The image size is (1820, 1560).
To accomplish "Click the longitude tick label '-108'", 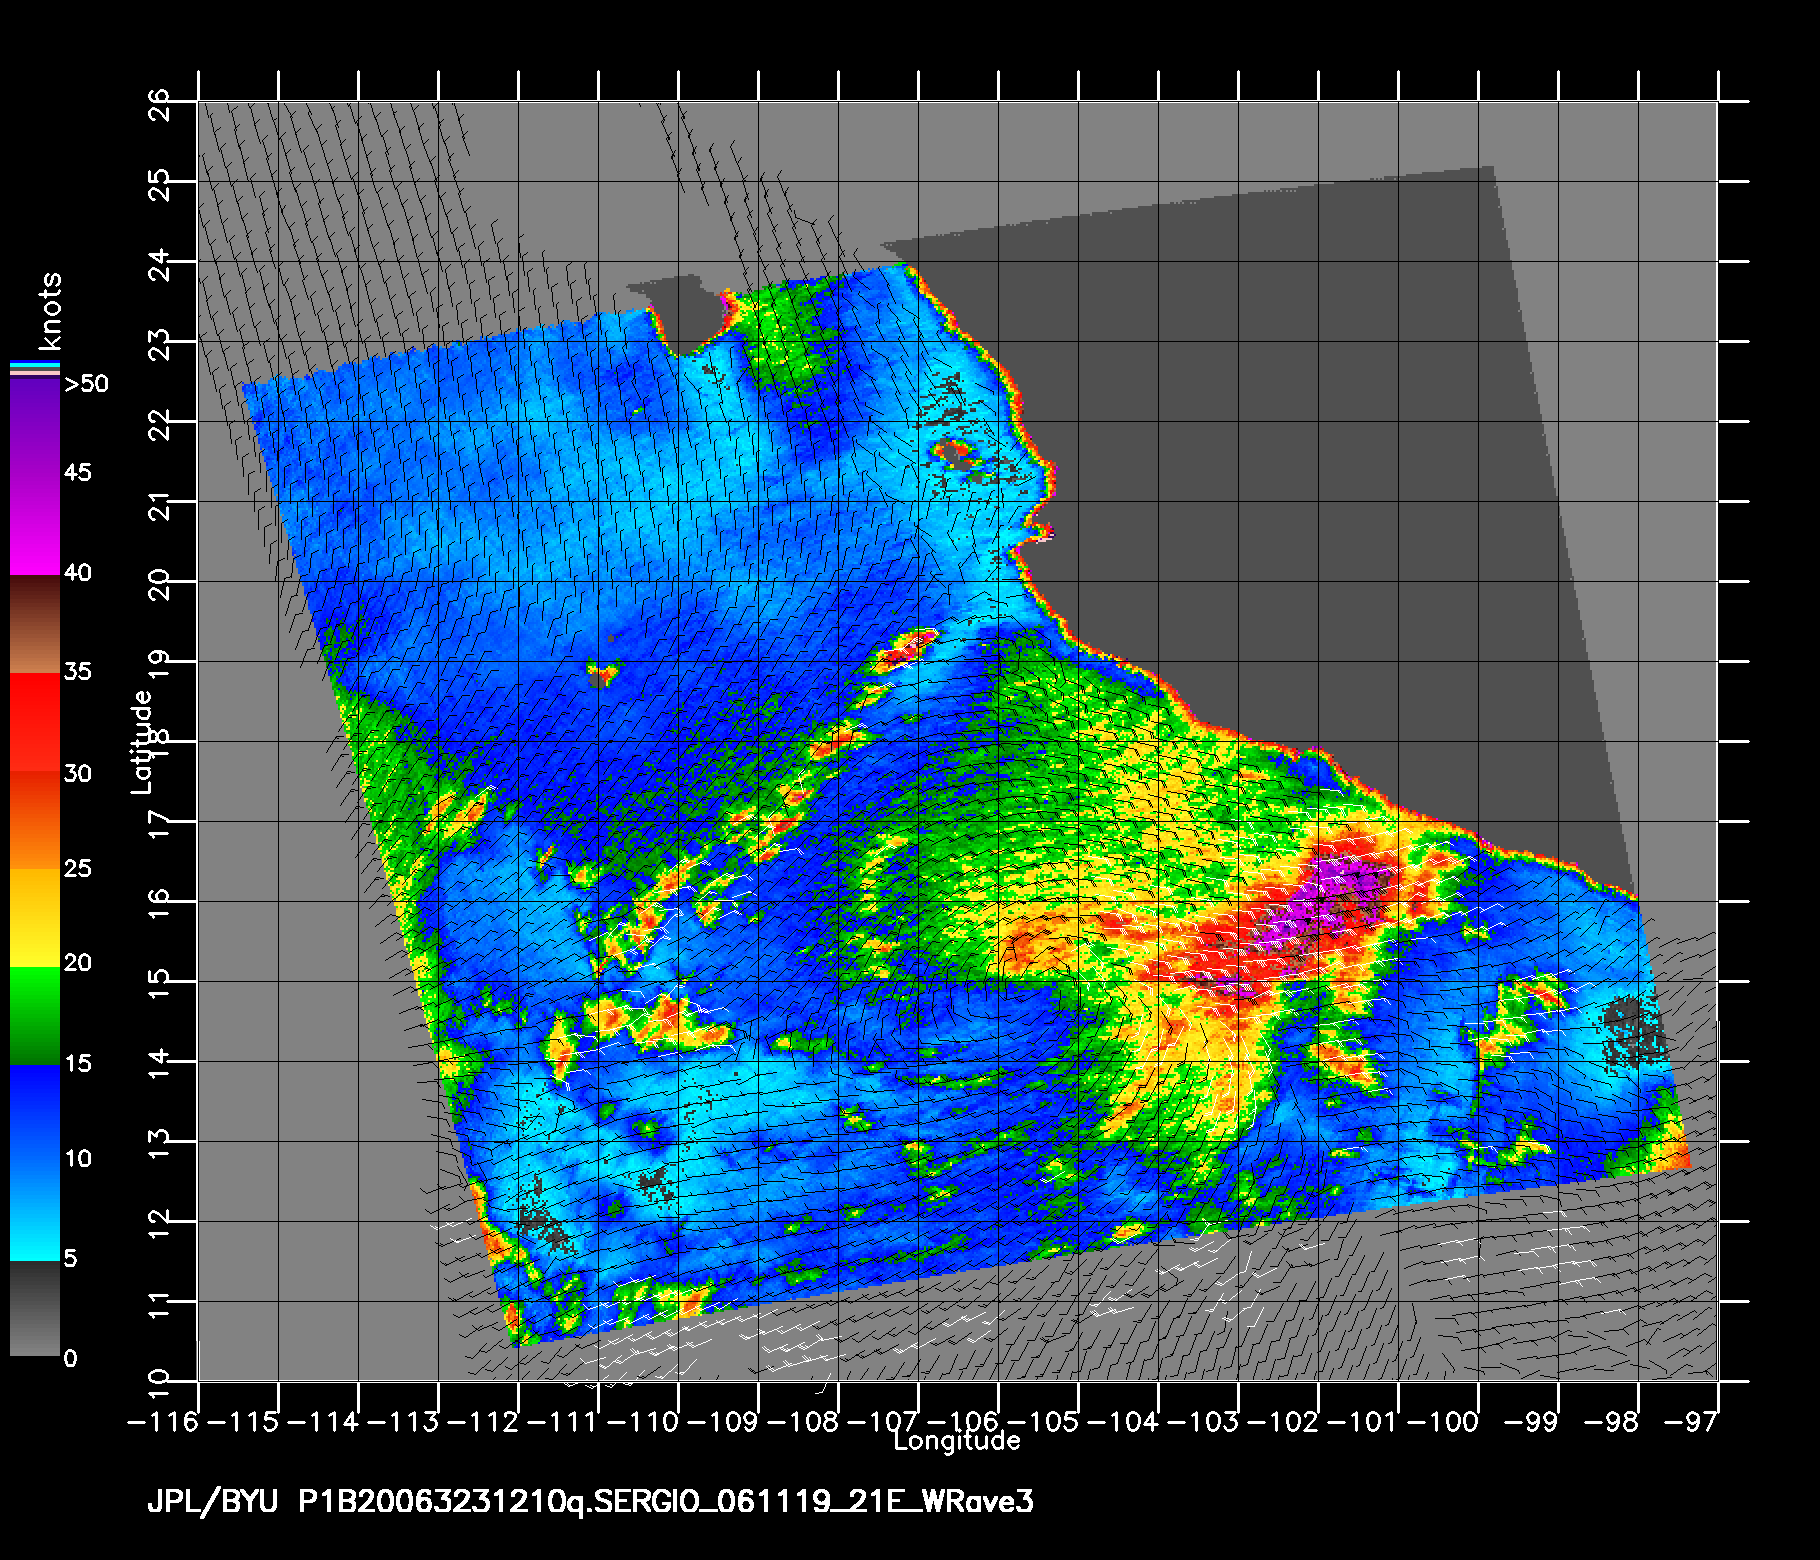I will [x=805, y=1422].
